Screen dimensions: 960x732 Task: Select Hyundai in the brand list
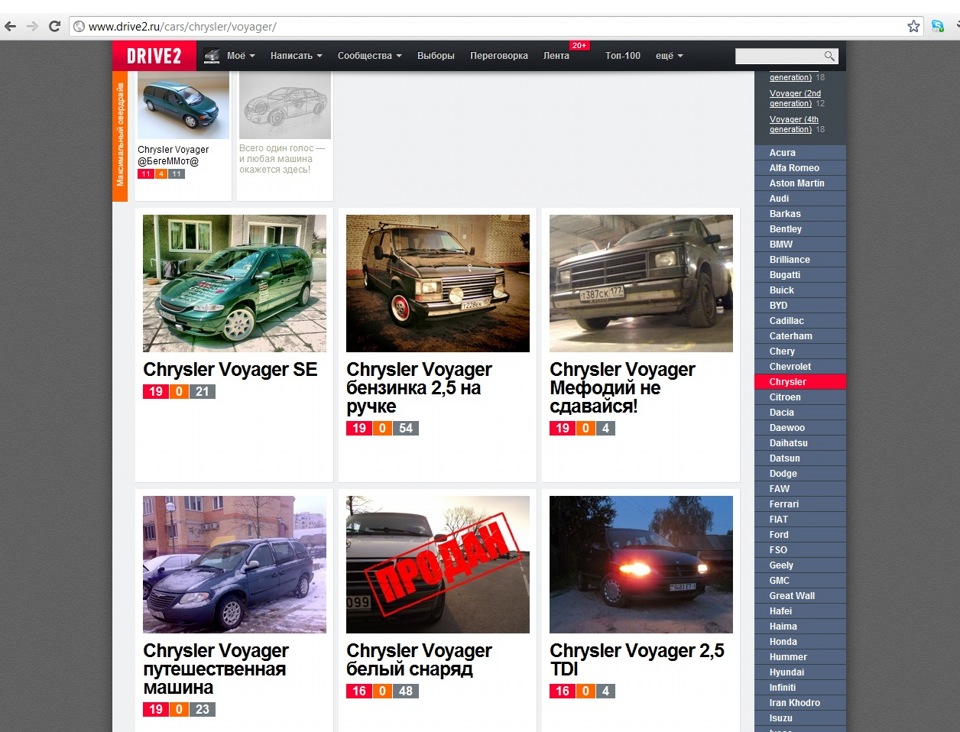point(800,673)
